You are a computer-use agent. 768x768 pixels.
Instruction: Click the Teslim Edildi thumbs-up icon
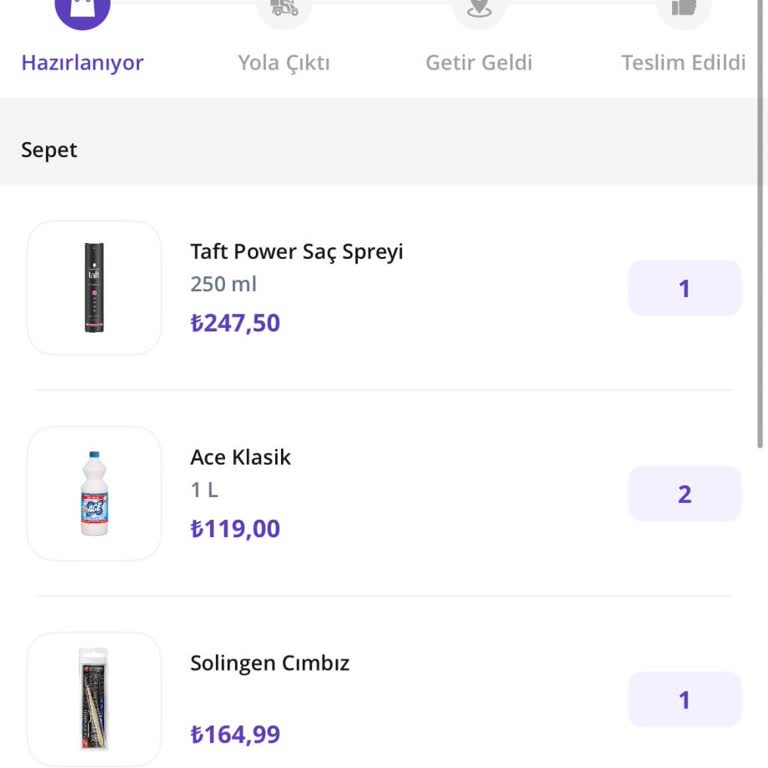(x=683, y=8)
